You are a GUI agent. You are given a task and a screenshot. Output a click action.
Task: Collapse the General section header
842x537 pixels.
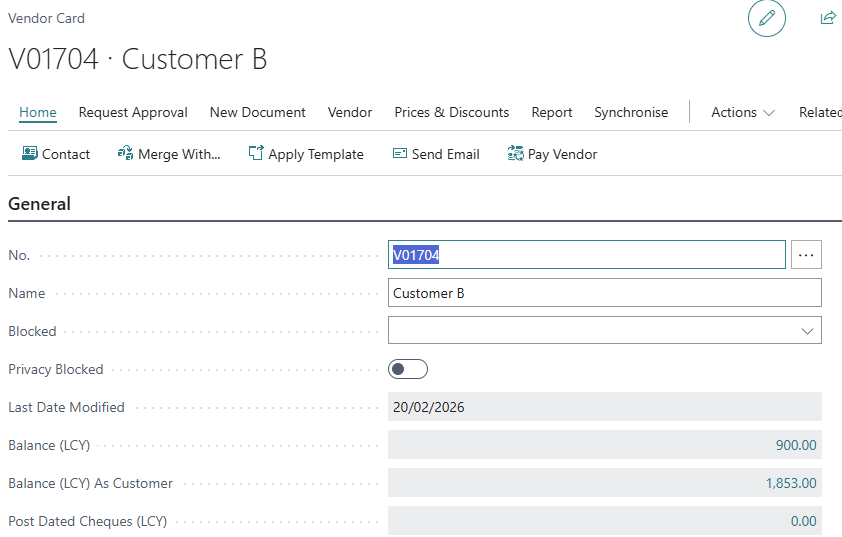pyautogui.click(x=40, y=204)
